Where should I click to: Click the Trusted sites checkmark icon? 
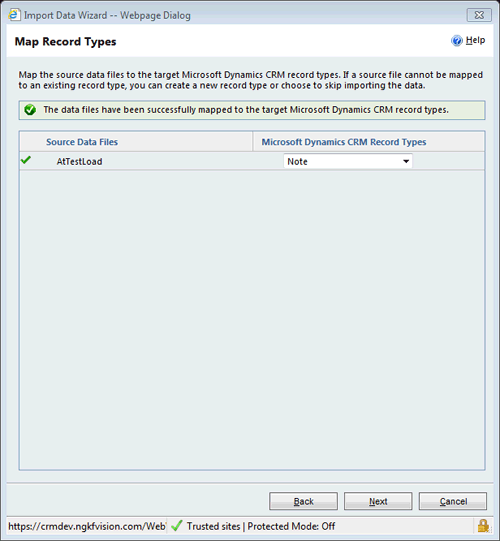tap(177, 526)
